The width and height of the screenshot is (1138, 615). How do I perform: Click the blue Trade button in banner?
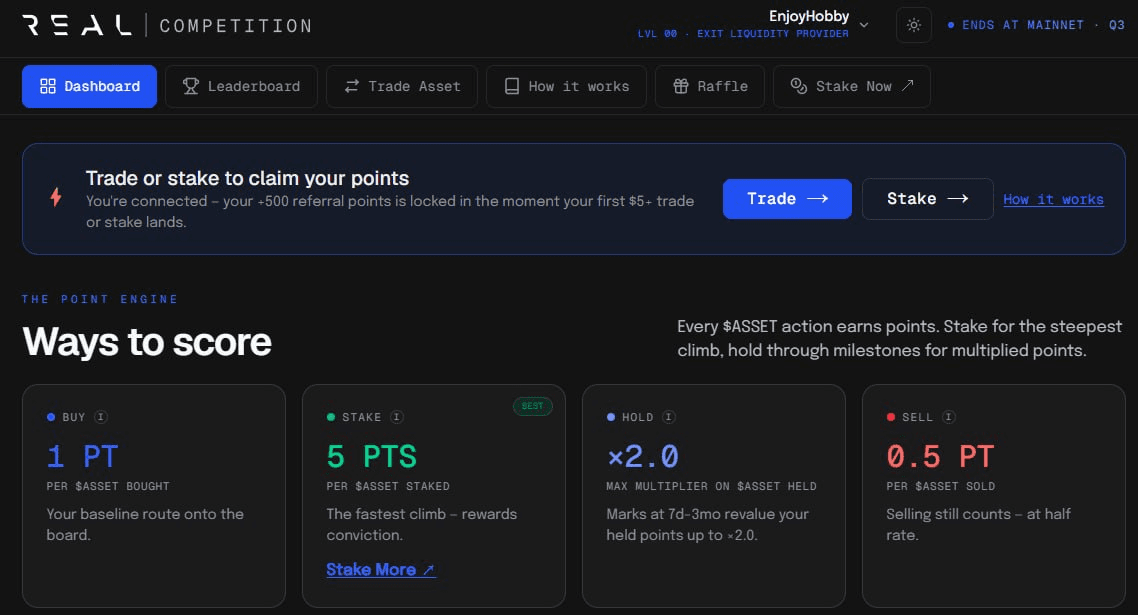(x=787, y=199)
